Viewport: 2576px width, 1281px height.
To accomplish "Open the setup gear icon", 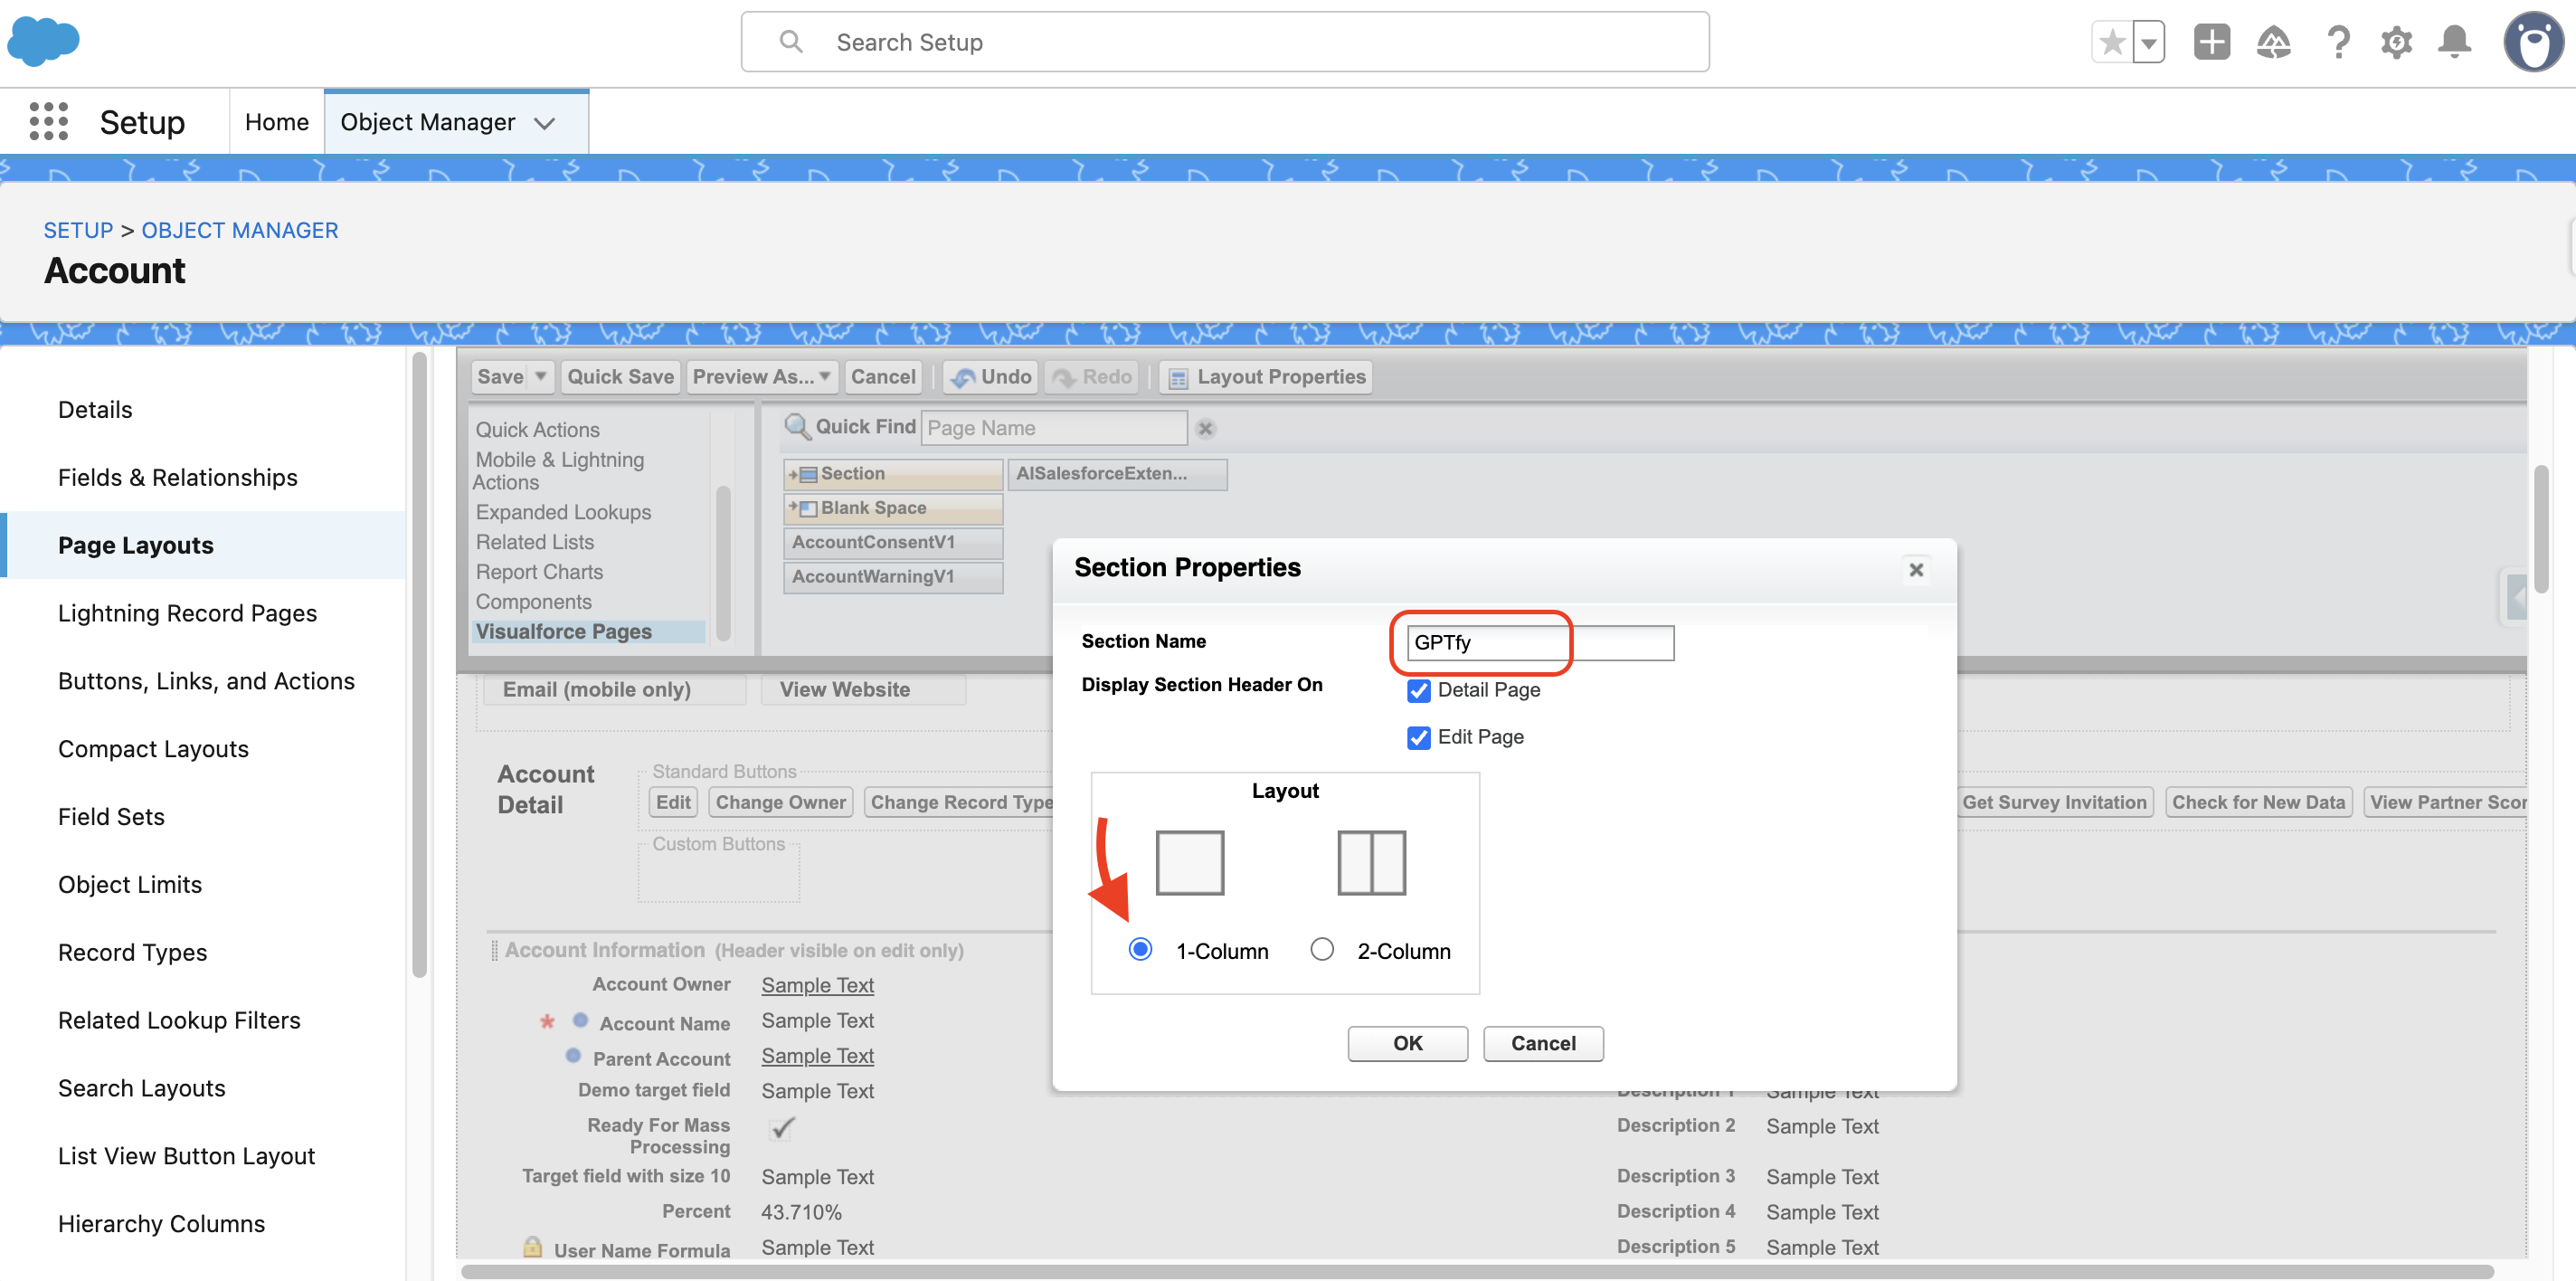I will point(2396,42).
